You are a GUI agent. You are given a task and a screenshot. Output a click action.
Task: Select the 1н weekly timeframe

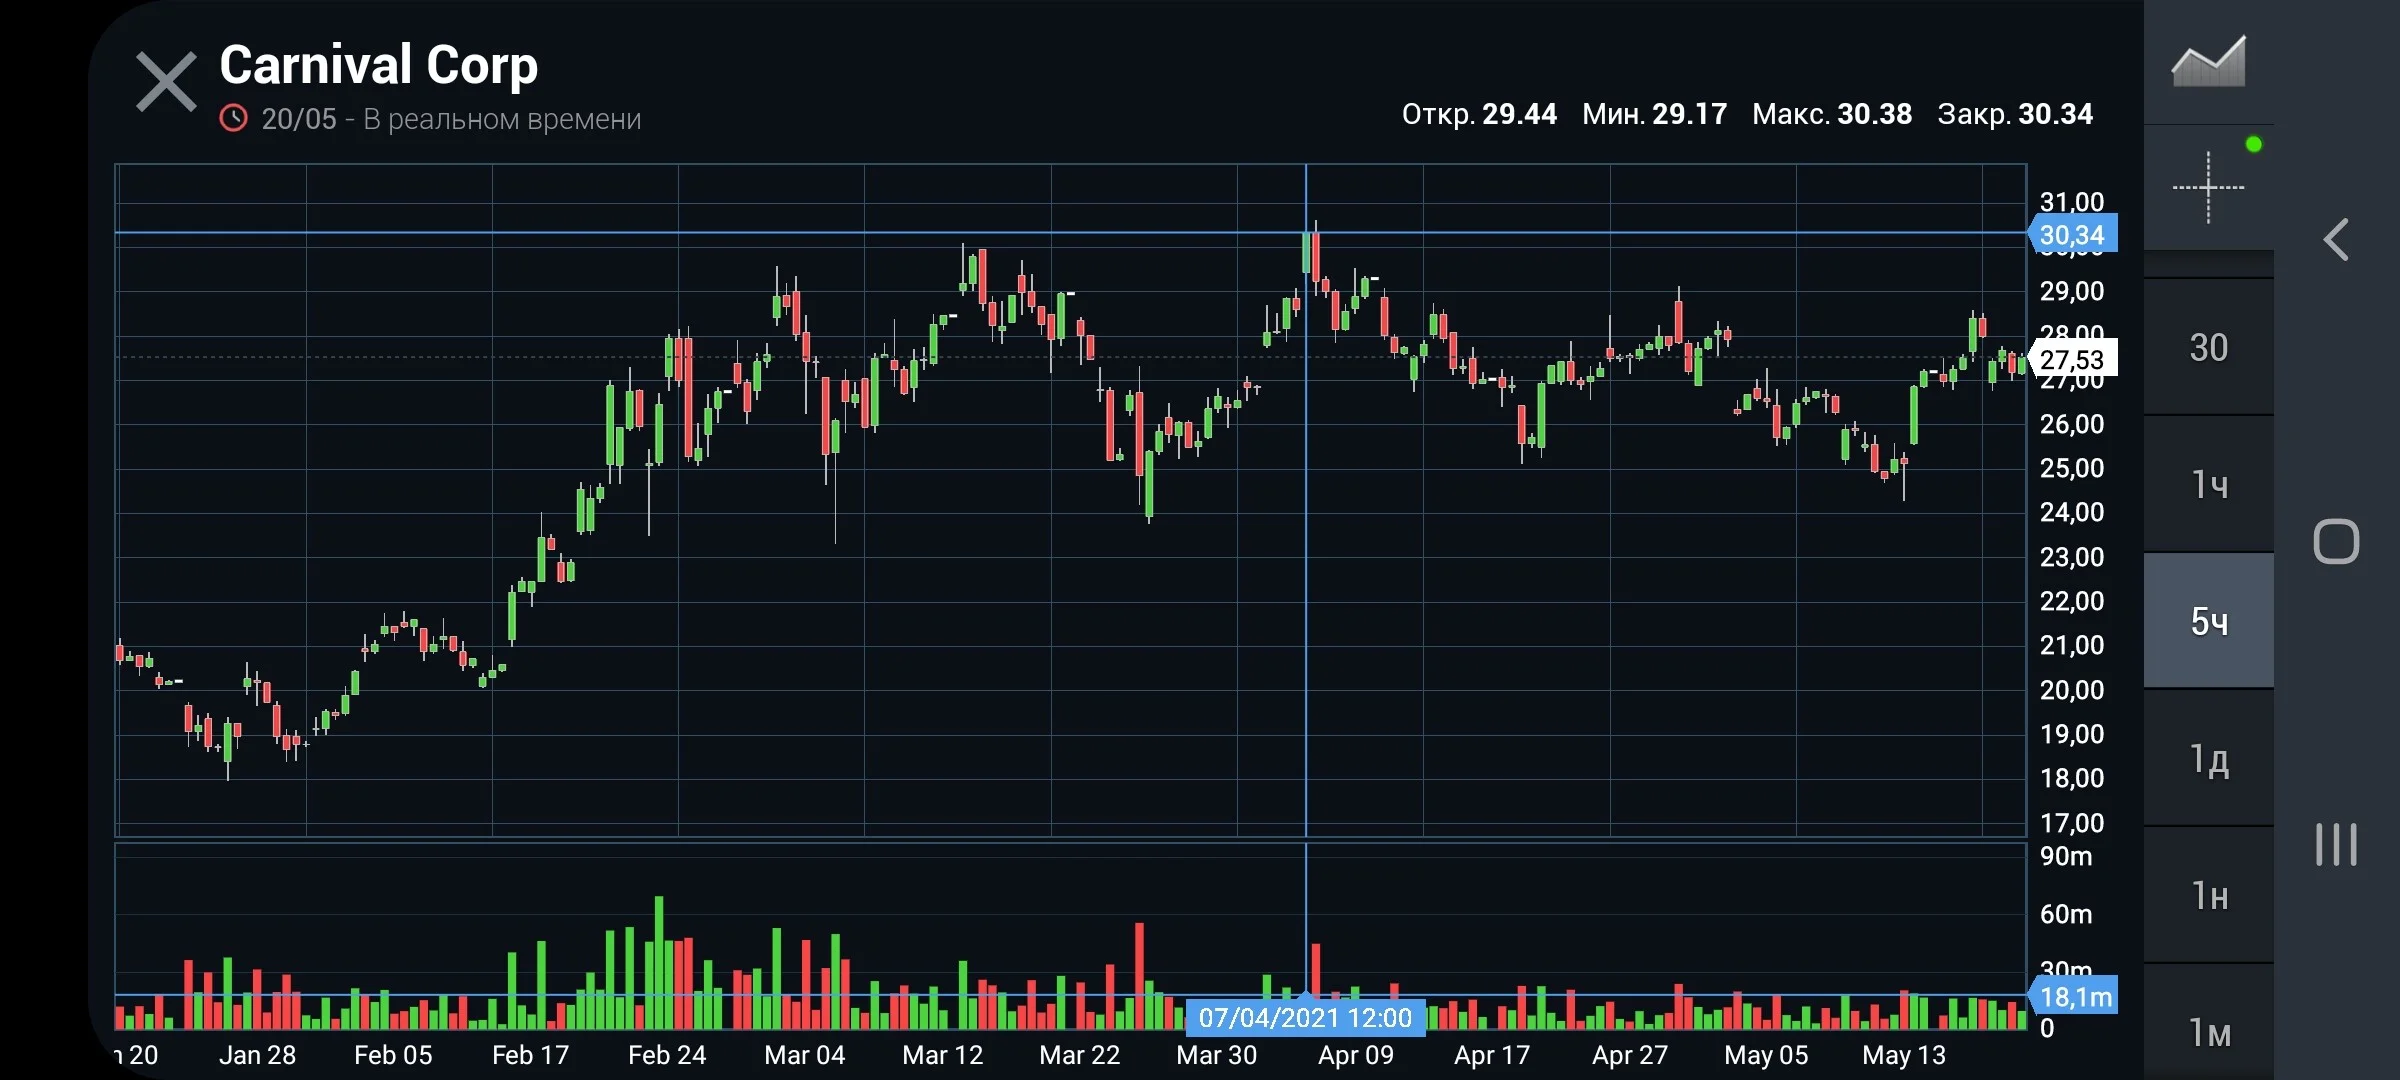[2208, 896]
